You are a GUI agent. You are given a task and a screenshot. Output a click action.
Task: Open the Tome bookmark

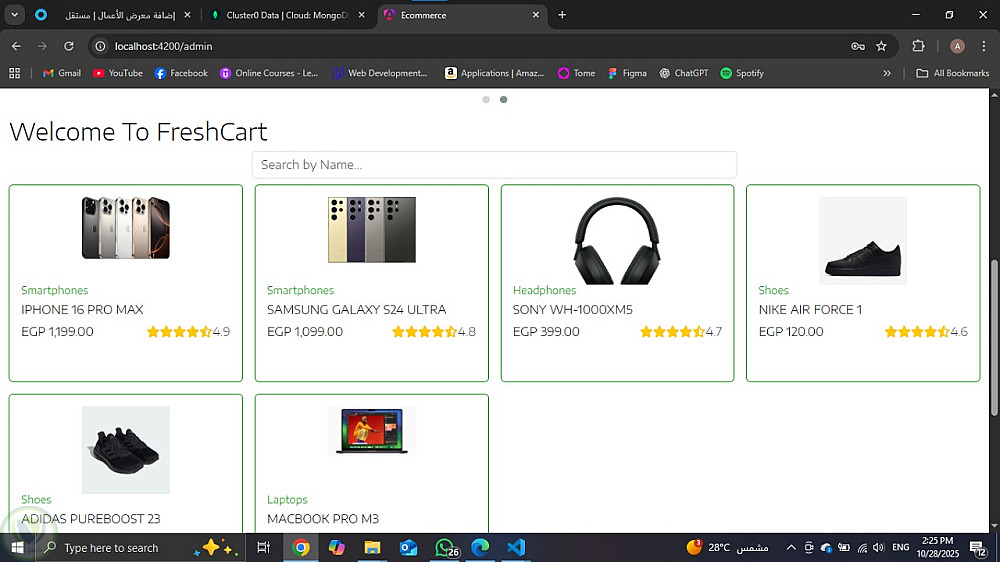tap(577, 73)
